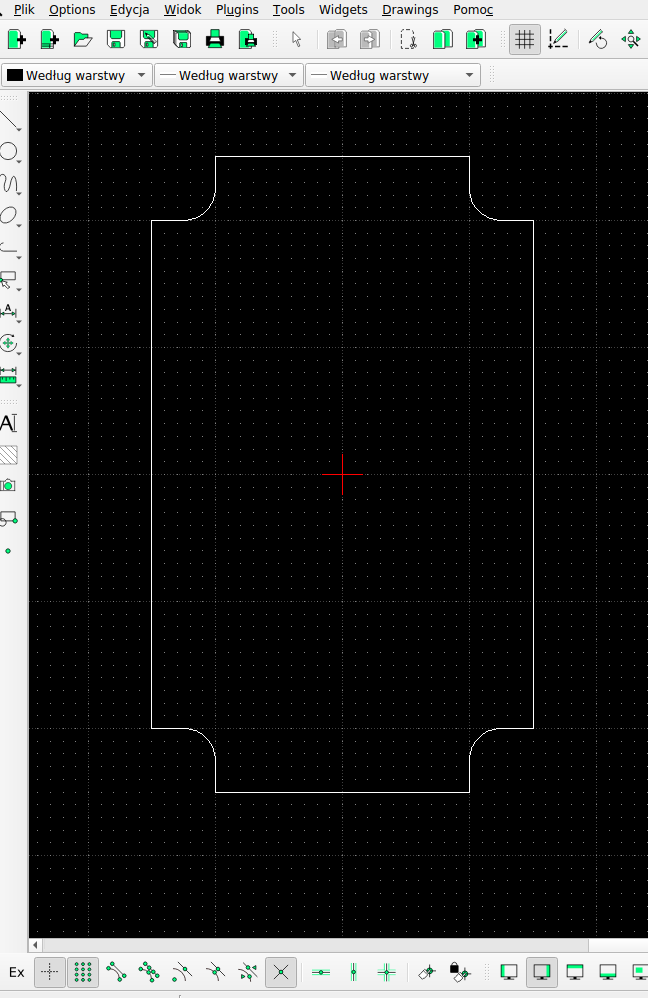
Task: Toggle grid visibility
Action: pos(525,39)
